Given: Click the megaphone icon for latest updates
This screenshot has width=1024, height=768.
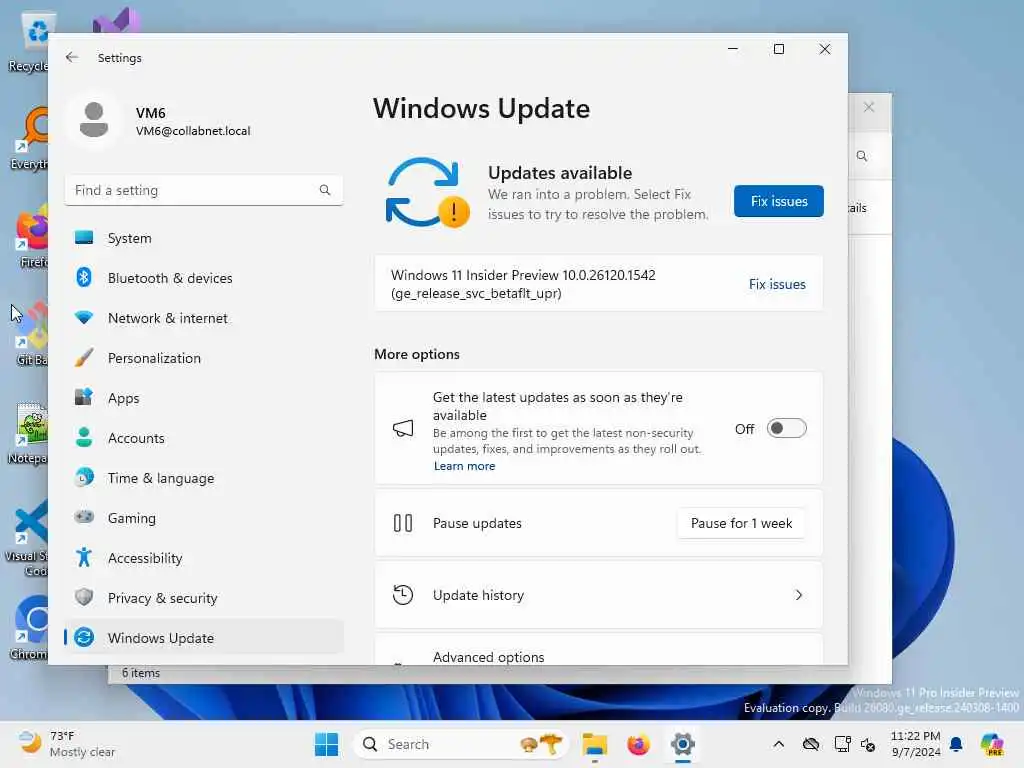Looking at the screenshot, I should [x=402, y=428].
